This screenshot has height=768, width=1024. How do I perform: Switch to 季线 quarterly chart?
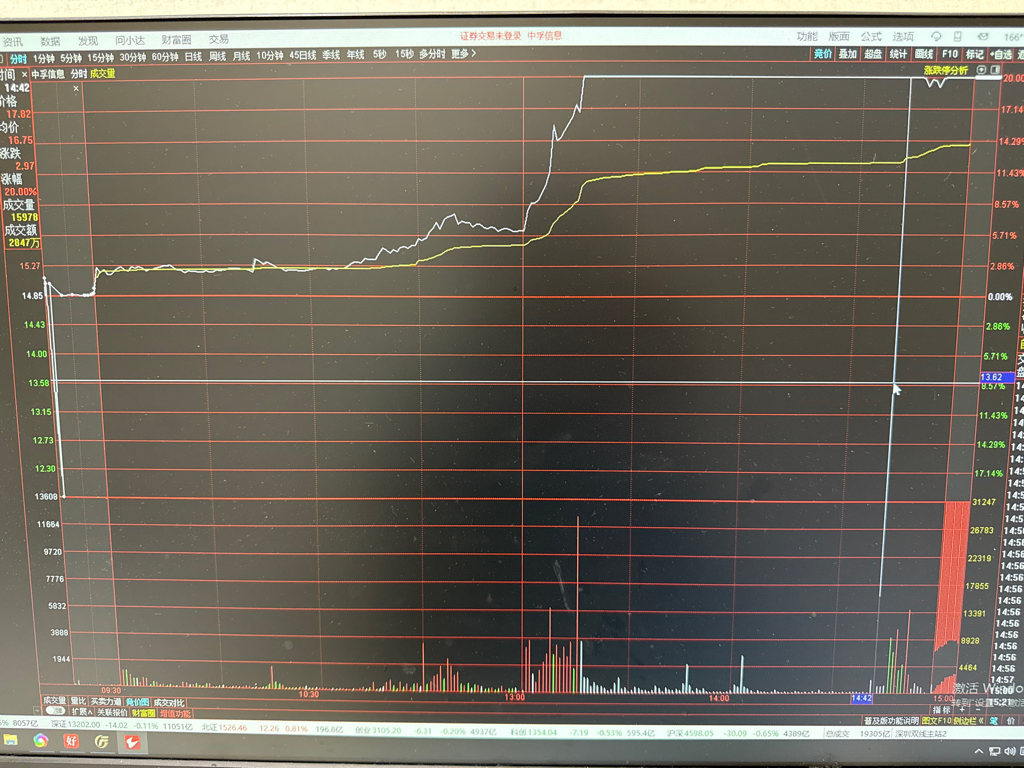(331, 55)
